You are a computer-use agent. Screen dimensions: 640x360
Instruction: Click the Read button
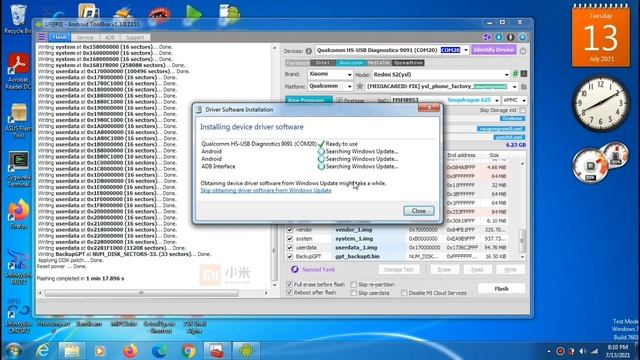coord(477,269)
